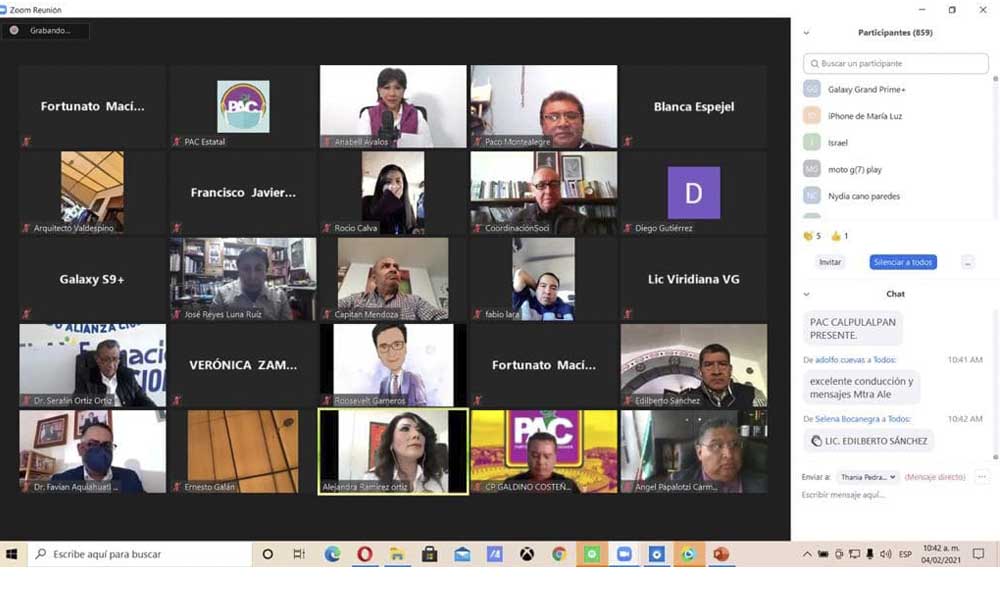This screenshot has height=600, width=1000.
Task: Open PowerPoint from the taskbar
Action: click(x=721, y=554)
